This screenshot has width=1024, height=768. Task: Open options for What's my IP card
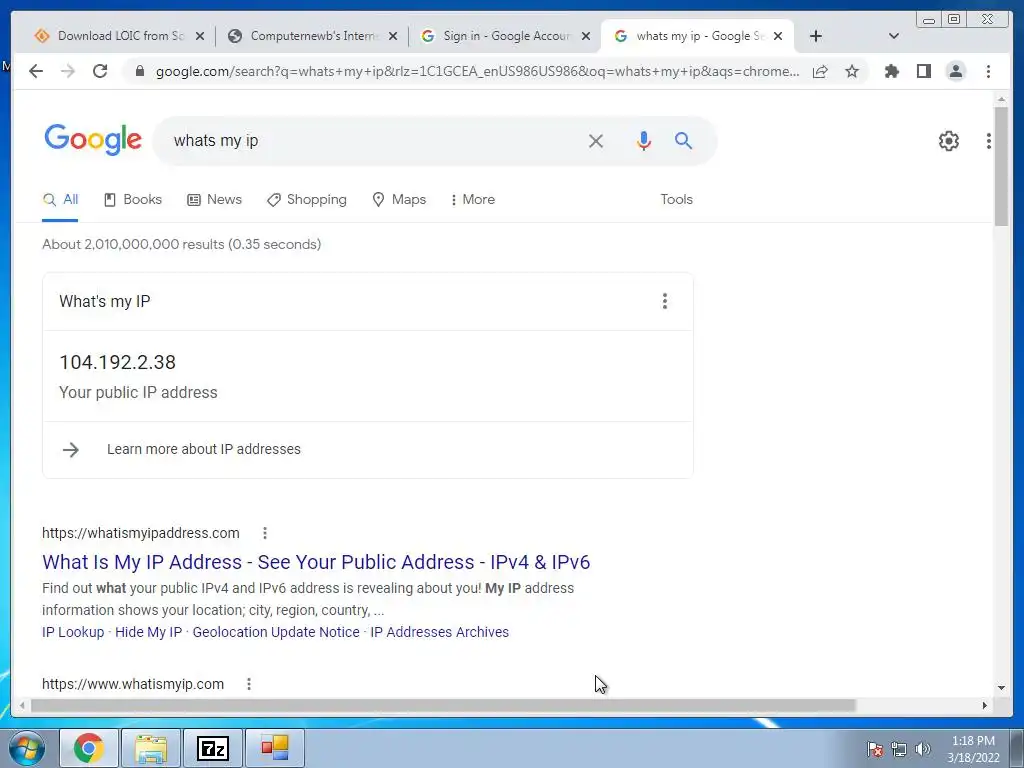coord(664,301)
